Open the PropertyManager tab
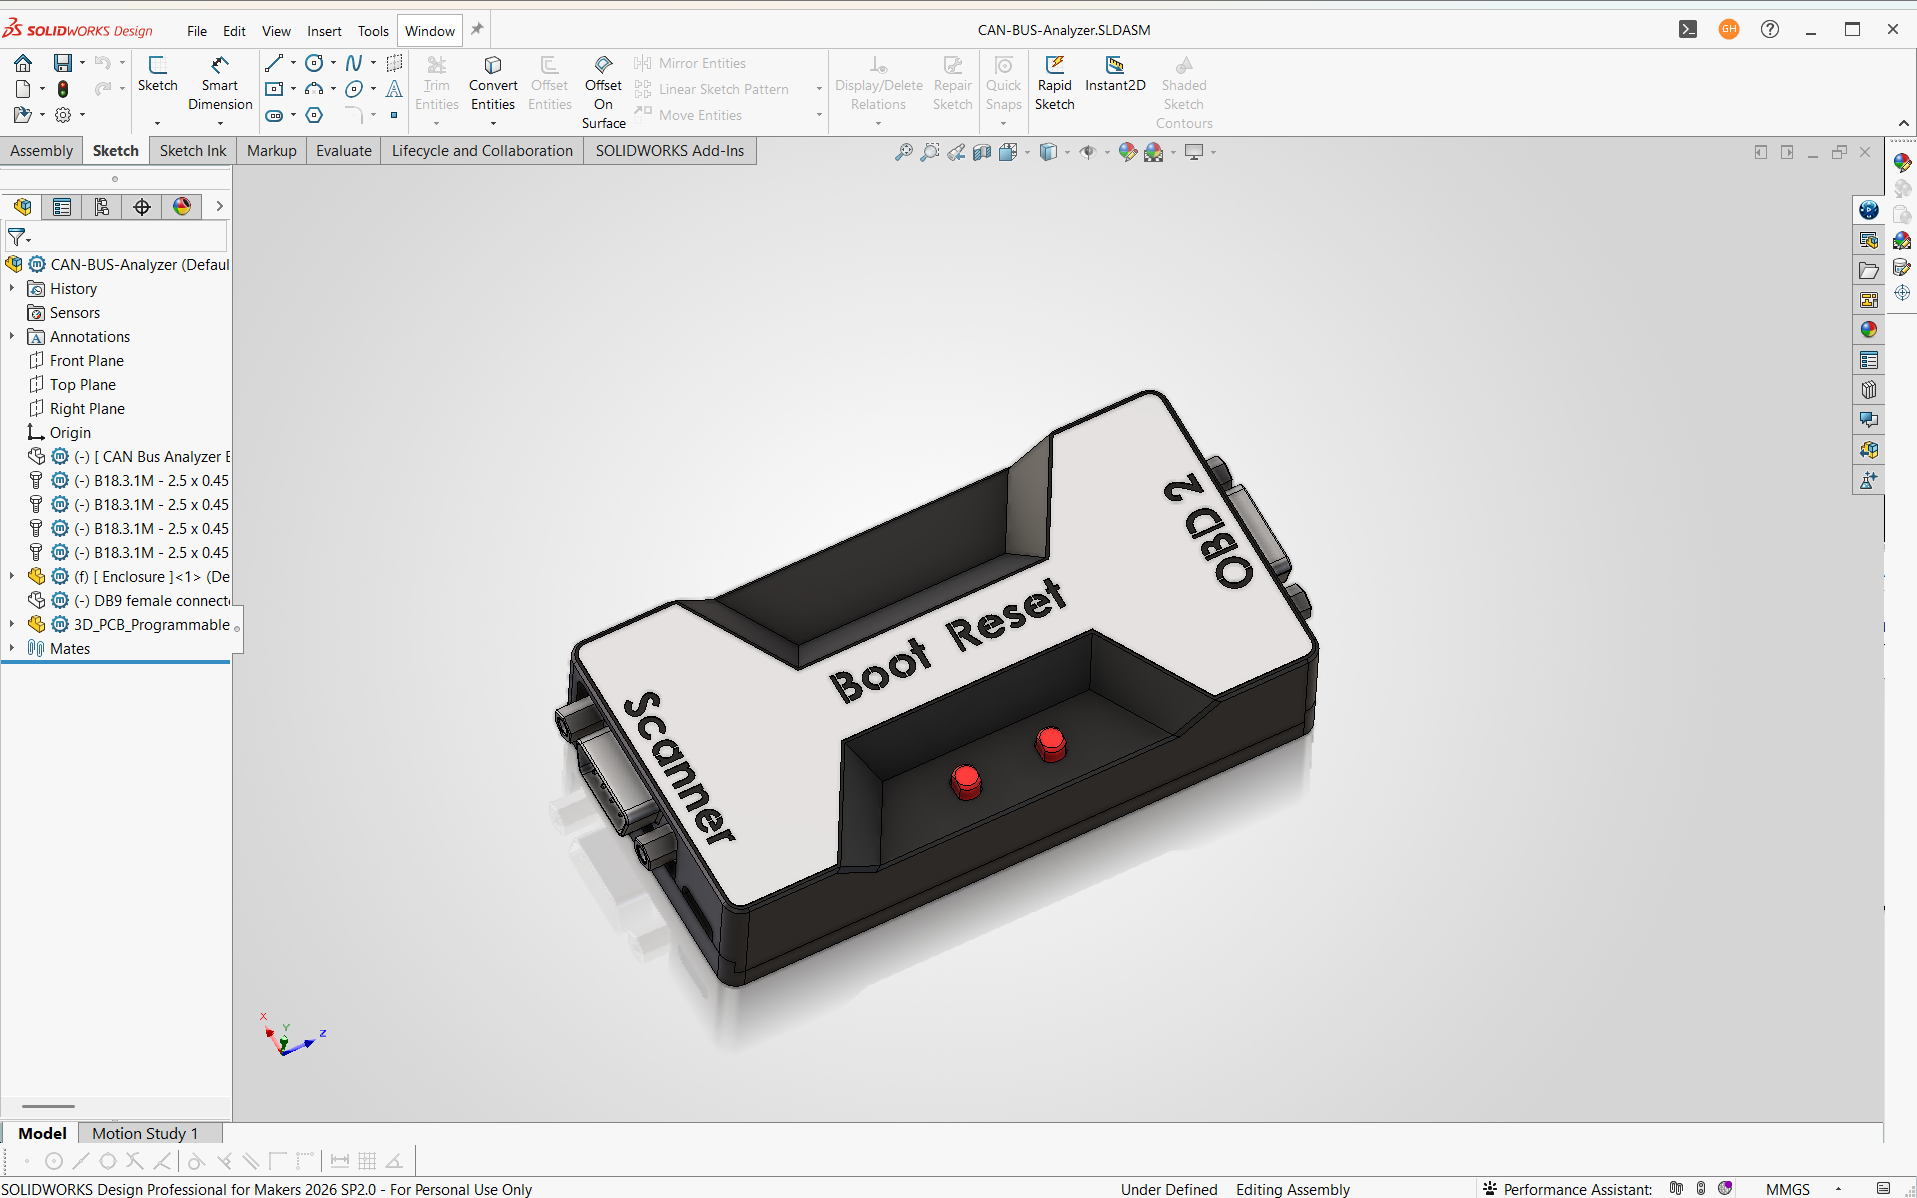1917x1198 pixels. [x=62, y=207]
